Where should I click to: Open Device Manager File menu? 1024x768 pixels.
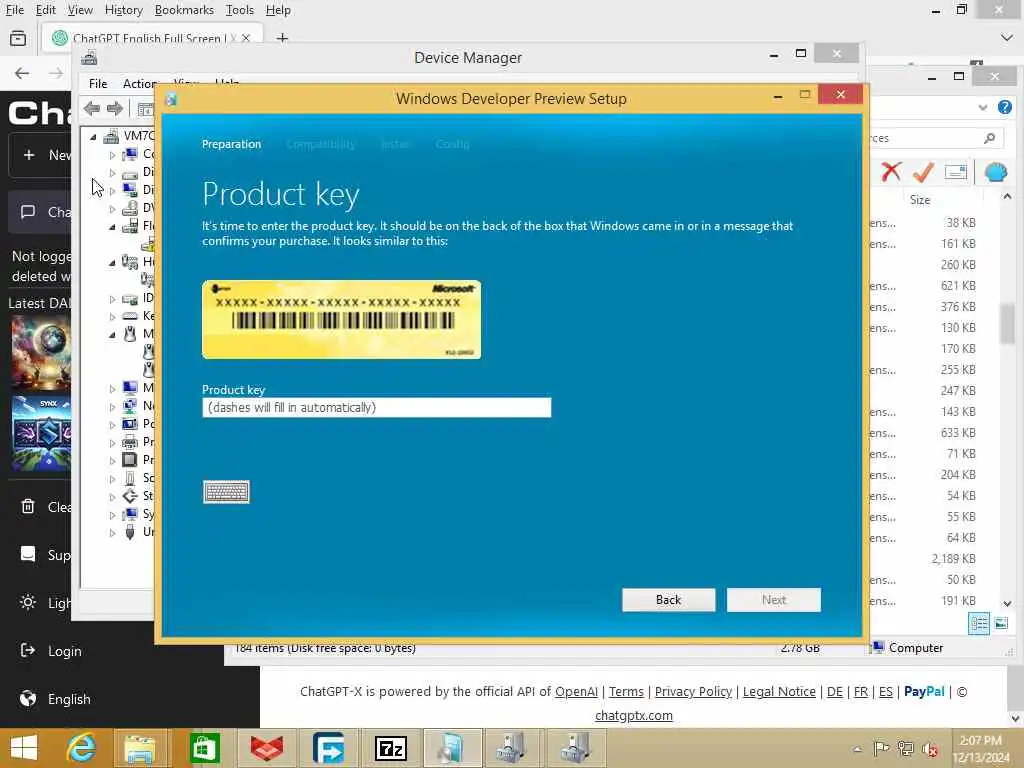pyautogui.click(x=98, y=84)
